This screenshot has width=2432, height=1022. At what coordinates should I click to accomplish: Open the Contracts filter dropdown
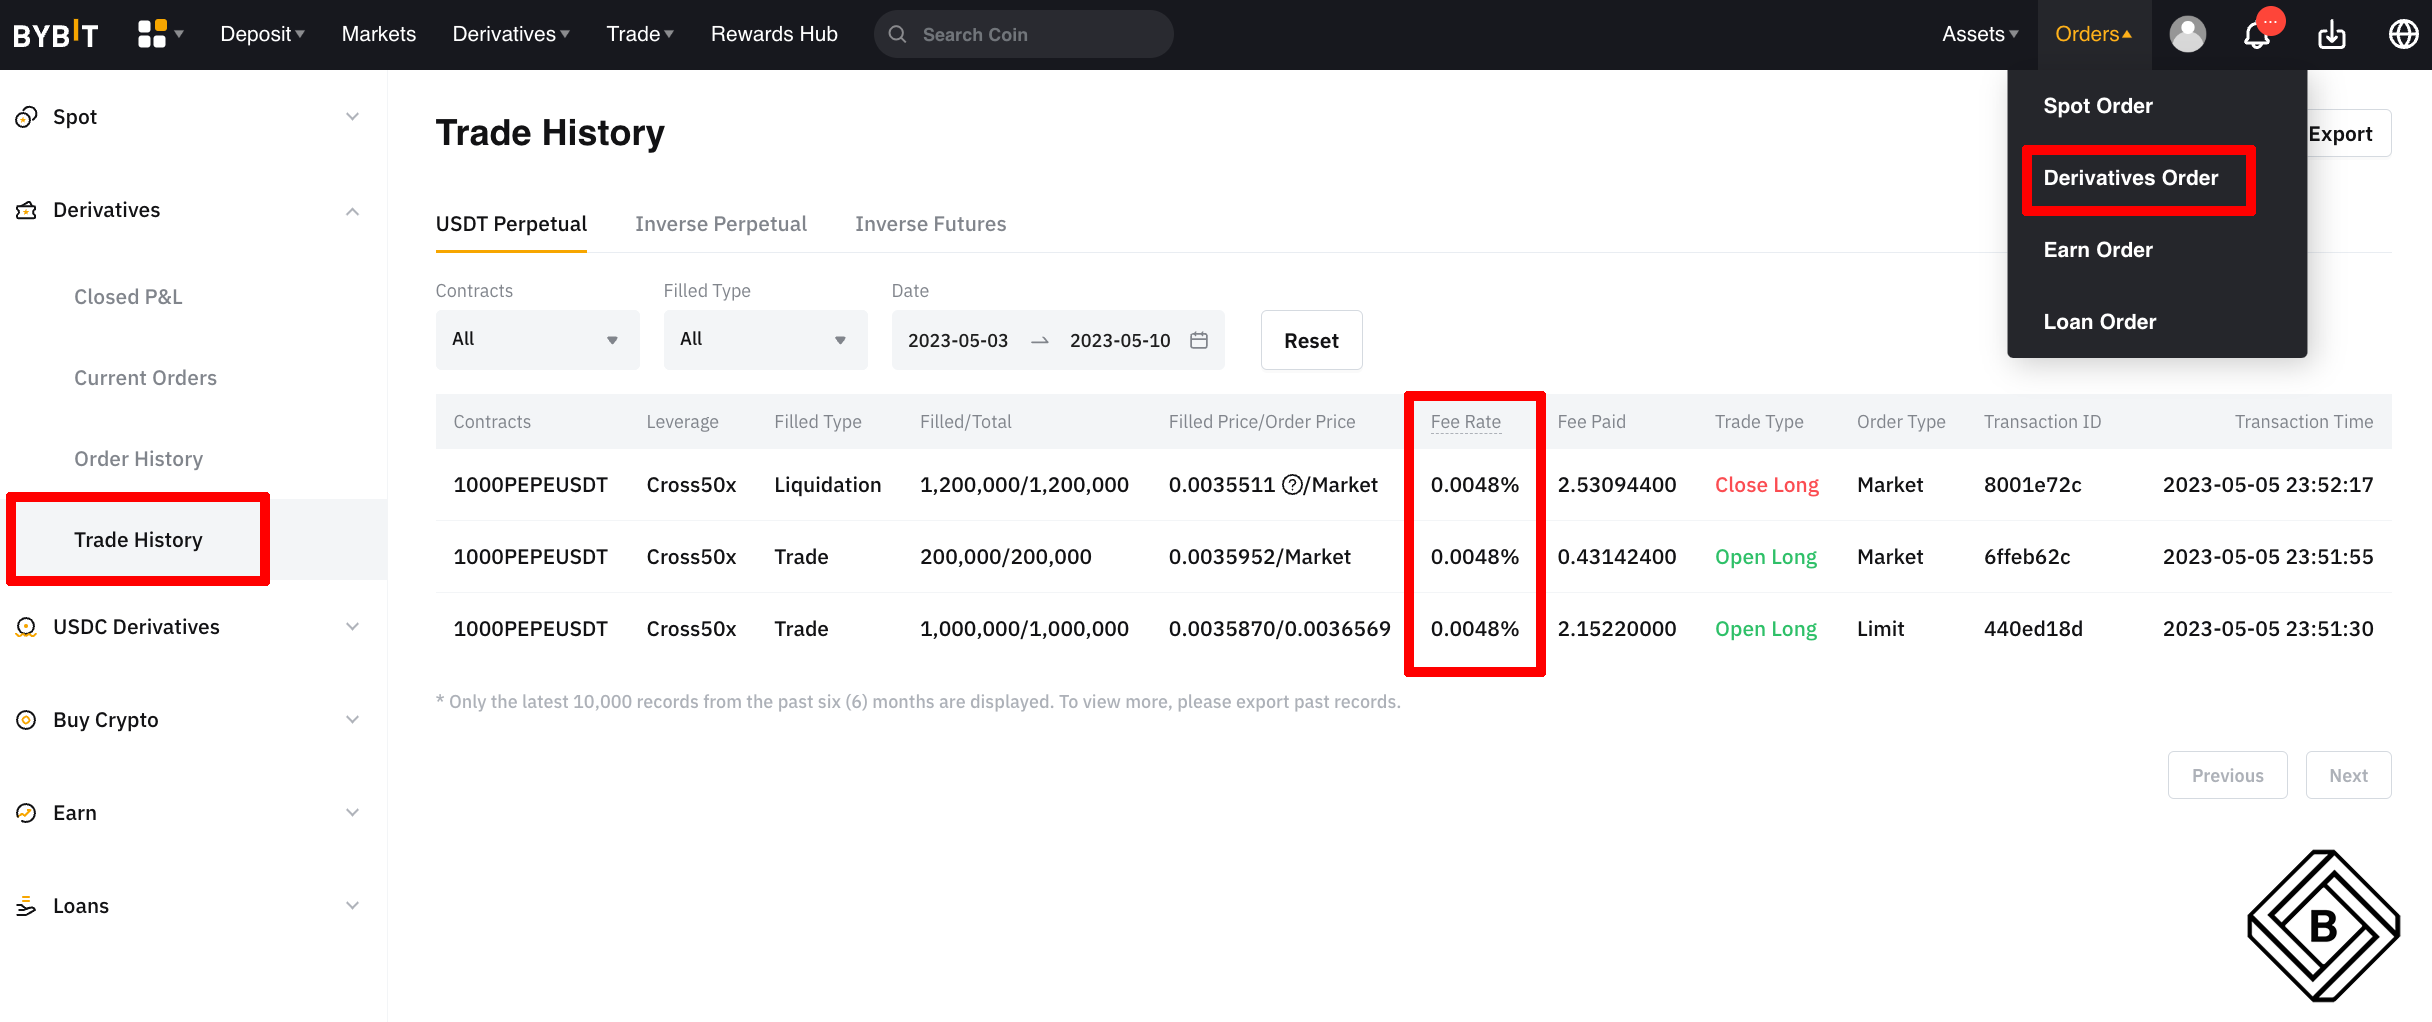click(x=537, y=340)
